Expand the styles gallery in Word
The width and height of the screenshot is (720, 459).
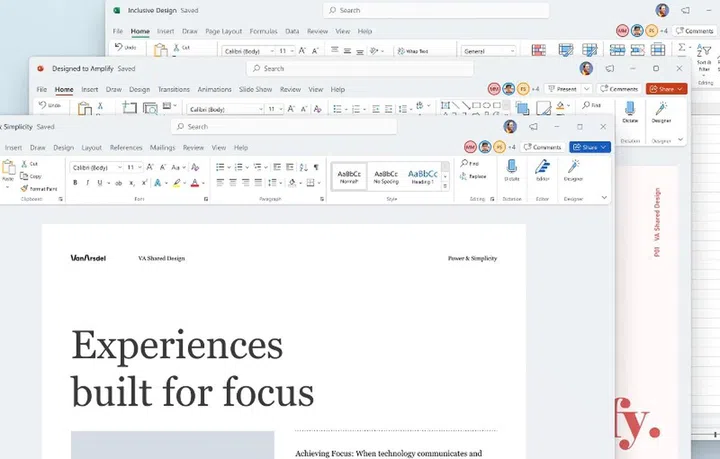[445, 186]
